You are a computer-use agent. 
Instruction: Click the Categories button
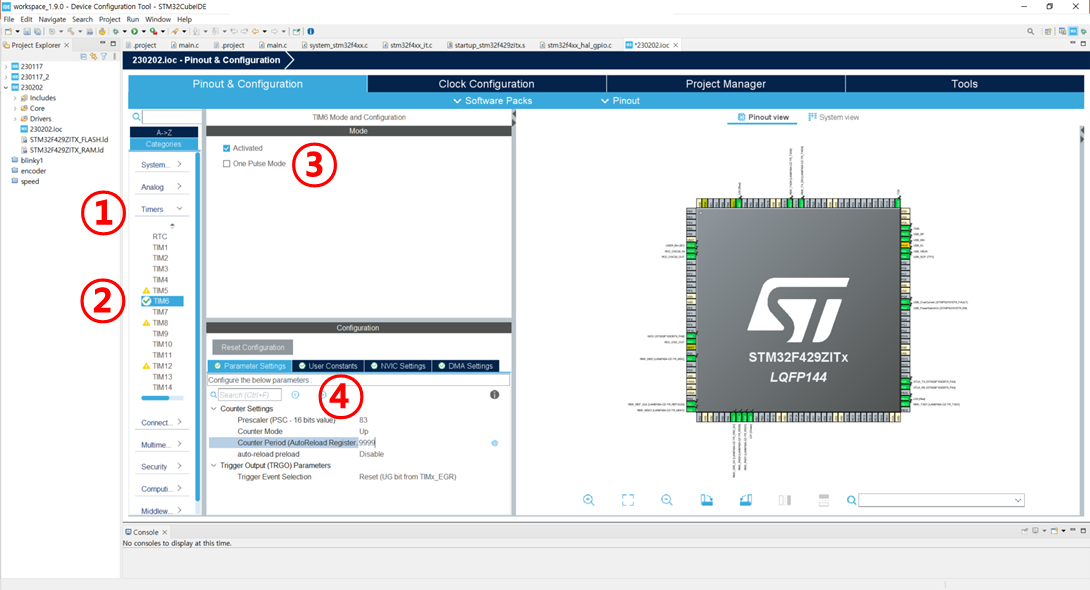click(x=164, y=144)
